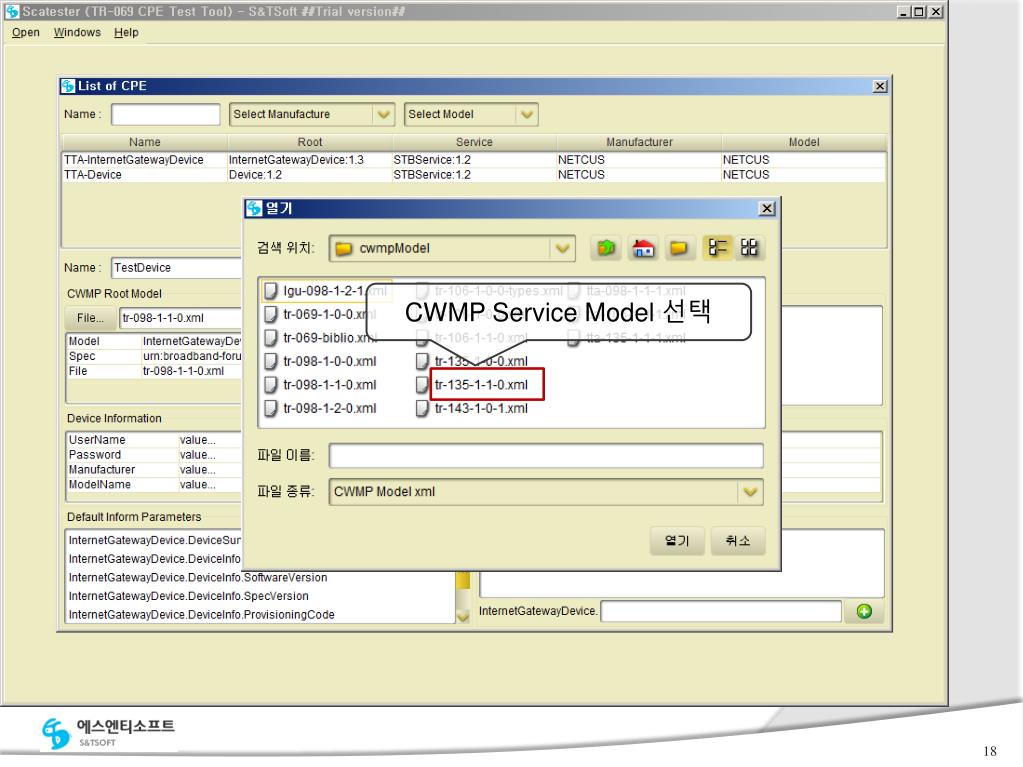The width and height of the screenshot is (1023, 767).
Task: Select file tr-069-1-0-0.xml
Action: coord(329,314)
